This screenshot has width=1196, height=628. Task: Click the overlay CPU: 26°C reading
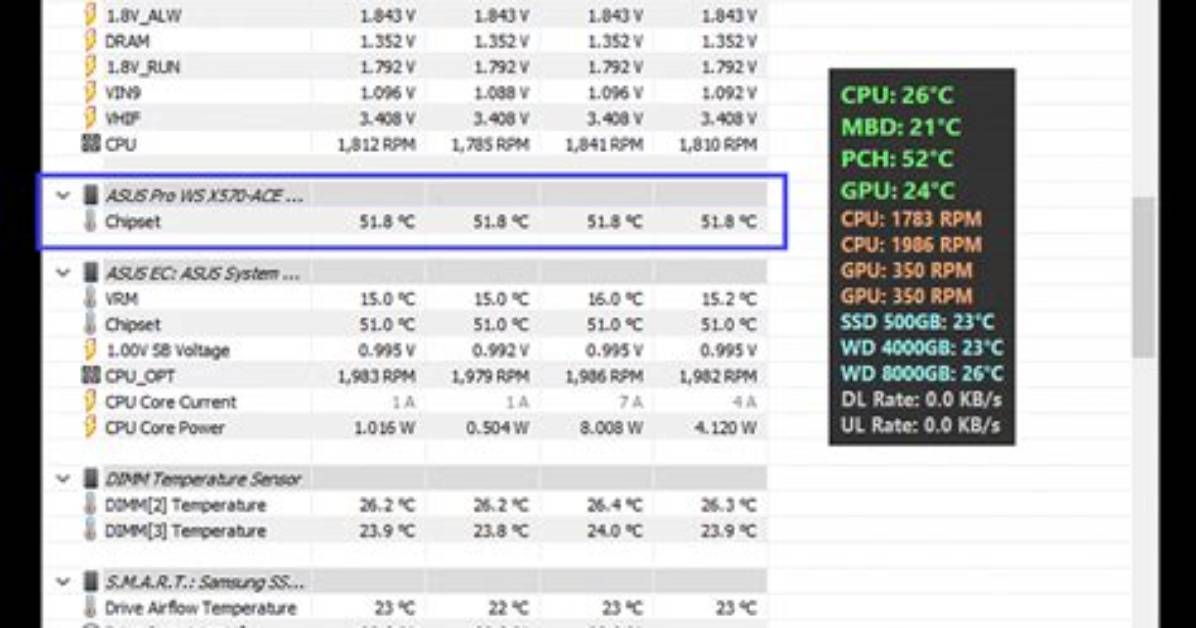(x=897, y=95)
